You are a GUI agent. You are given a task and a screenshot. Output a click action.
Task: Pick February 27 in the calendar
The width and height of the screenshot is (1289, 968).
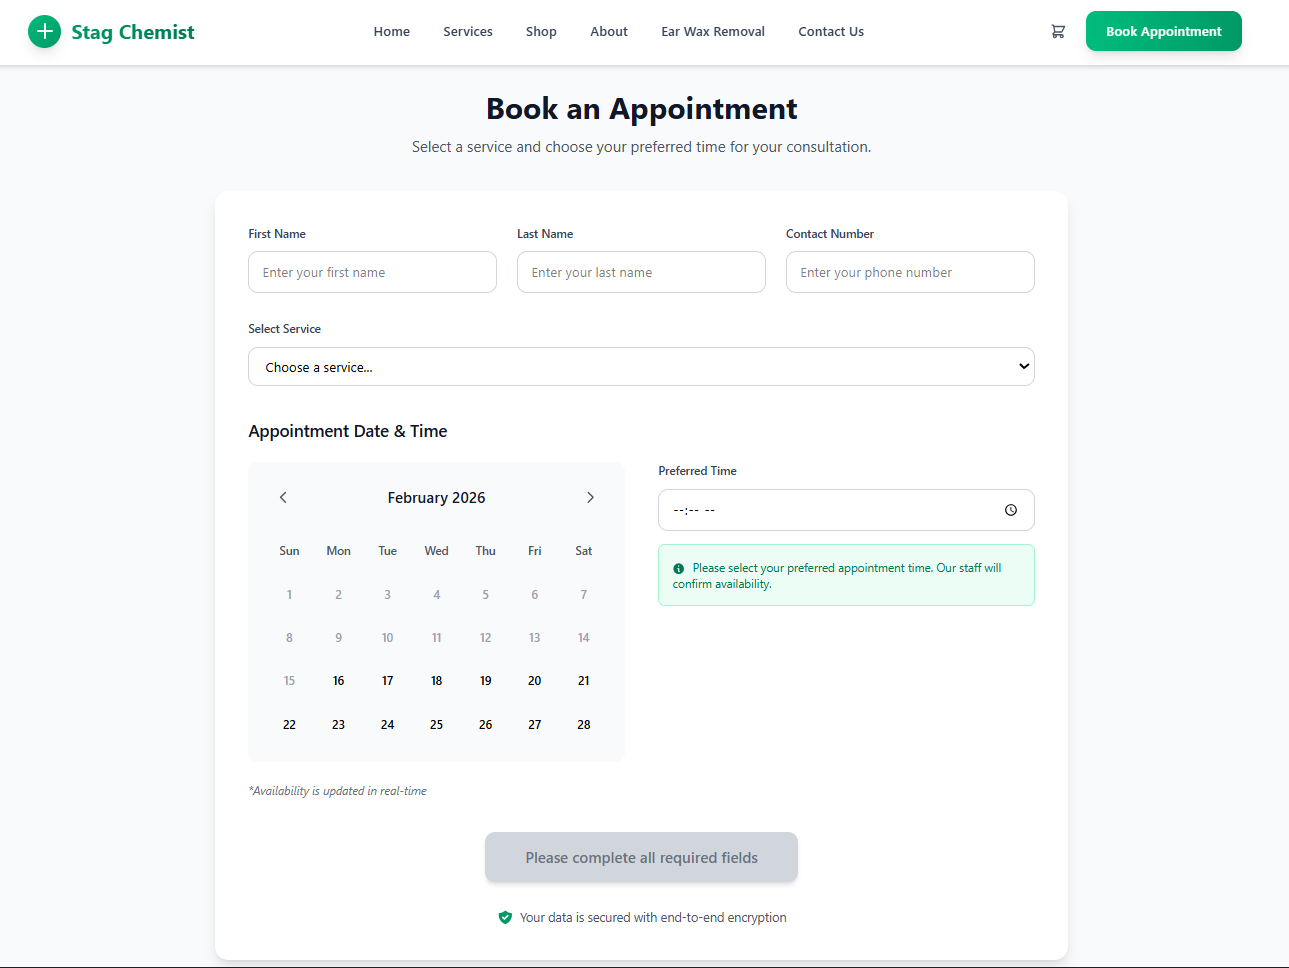pyautogui.click(x=535, y=725)
